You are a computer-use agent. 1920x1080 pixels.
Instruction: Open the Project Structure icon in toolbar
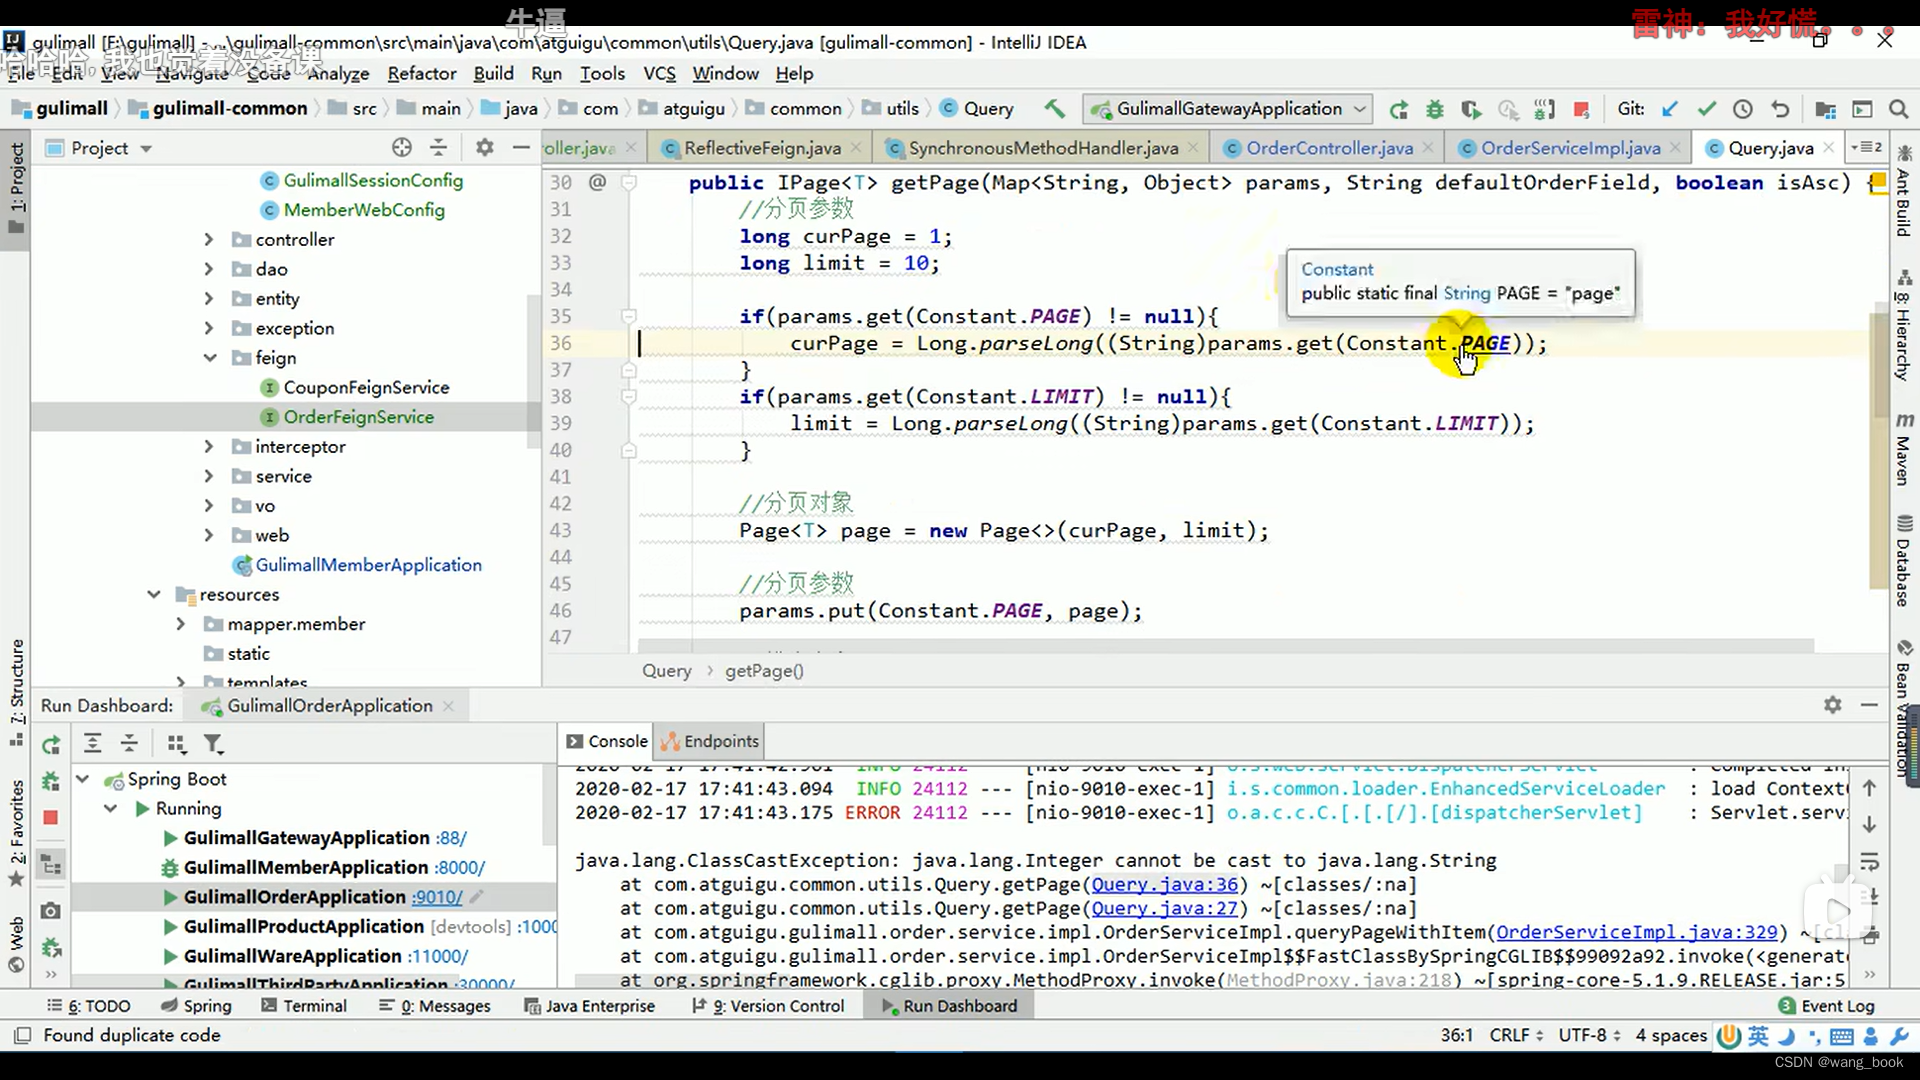[1826, 109]
